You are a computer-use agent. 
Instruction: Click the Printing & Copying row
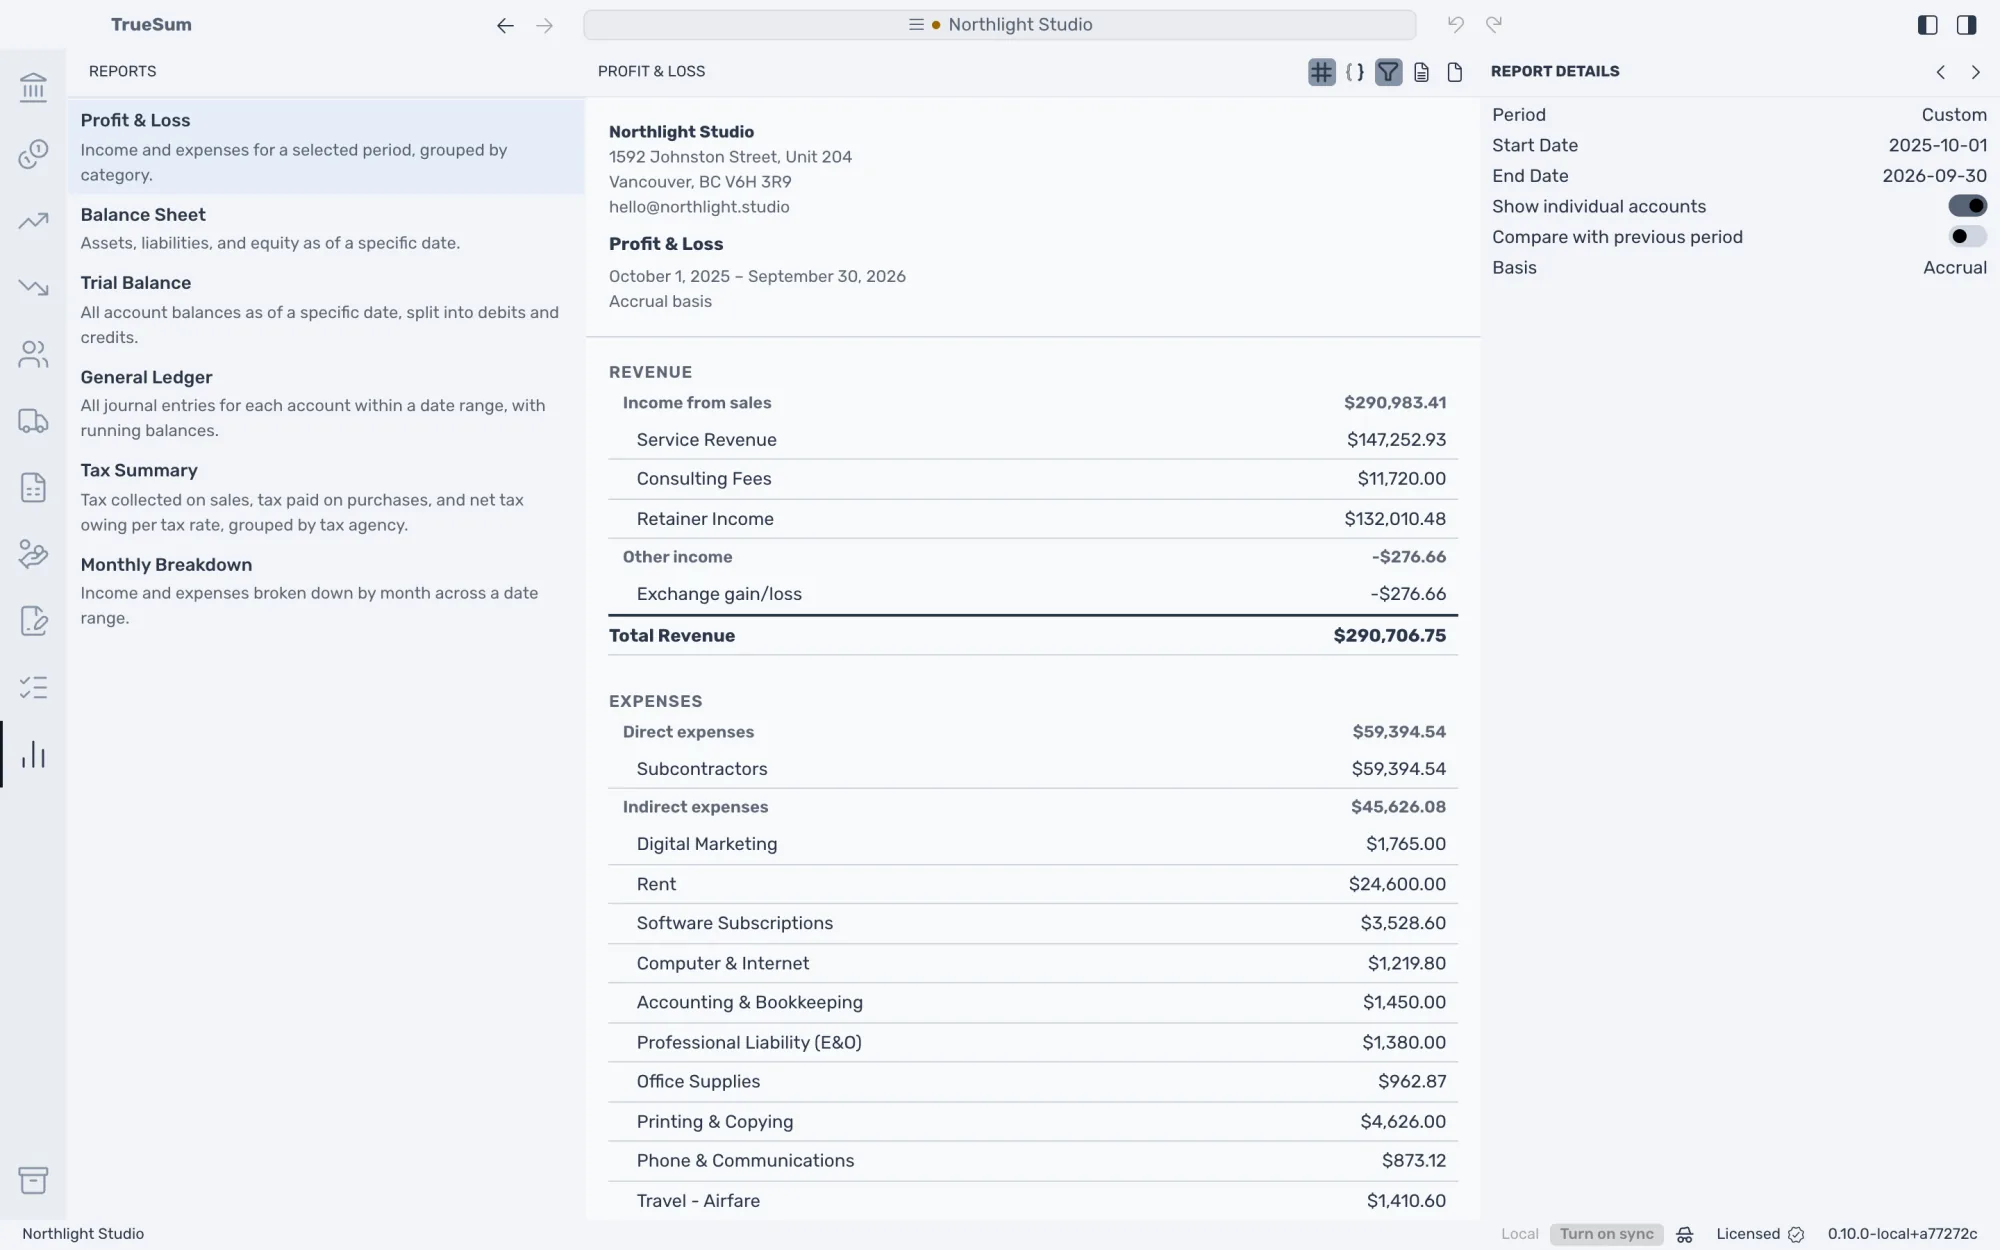tap(1033, 1122)
